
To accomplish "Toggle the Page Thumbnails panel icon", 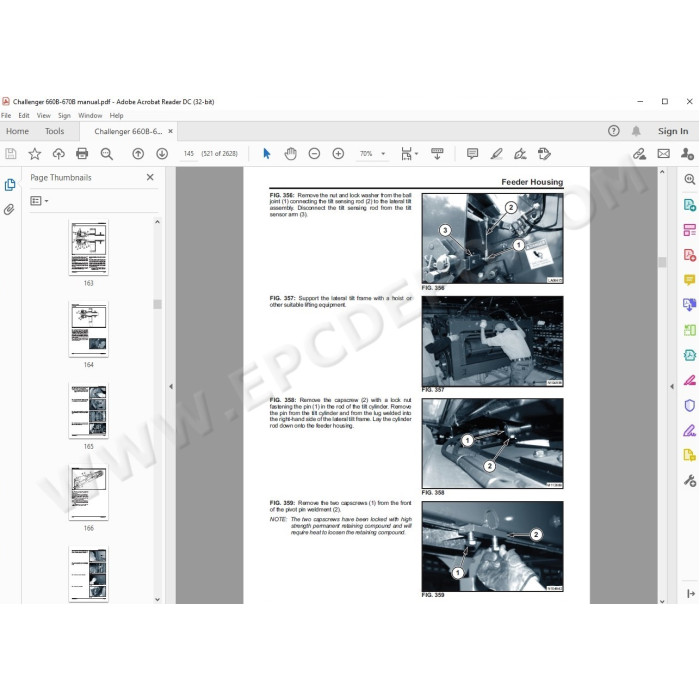I will [10, 185].
